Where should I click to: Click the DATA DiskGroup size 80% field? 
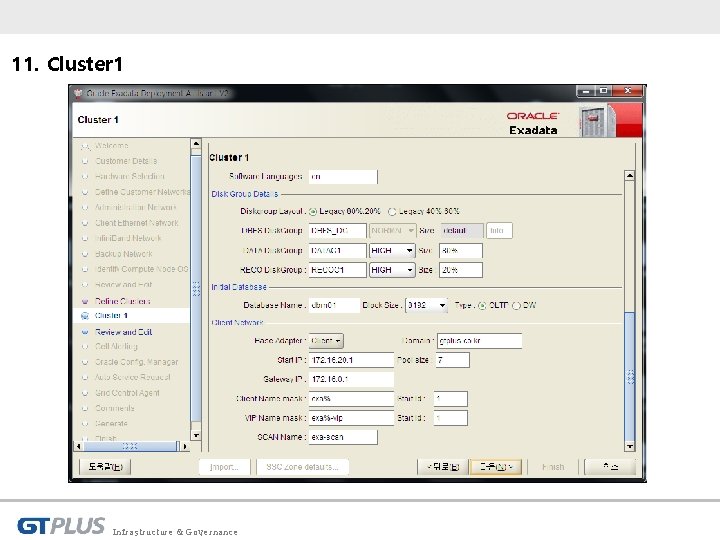click(461, 251)
